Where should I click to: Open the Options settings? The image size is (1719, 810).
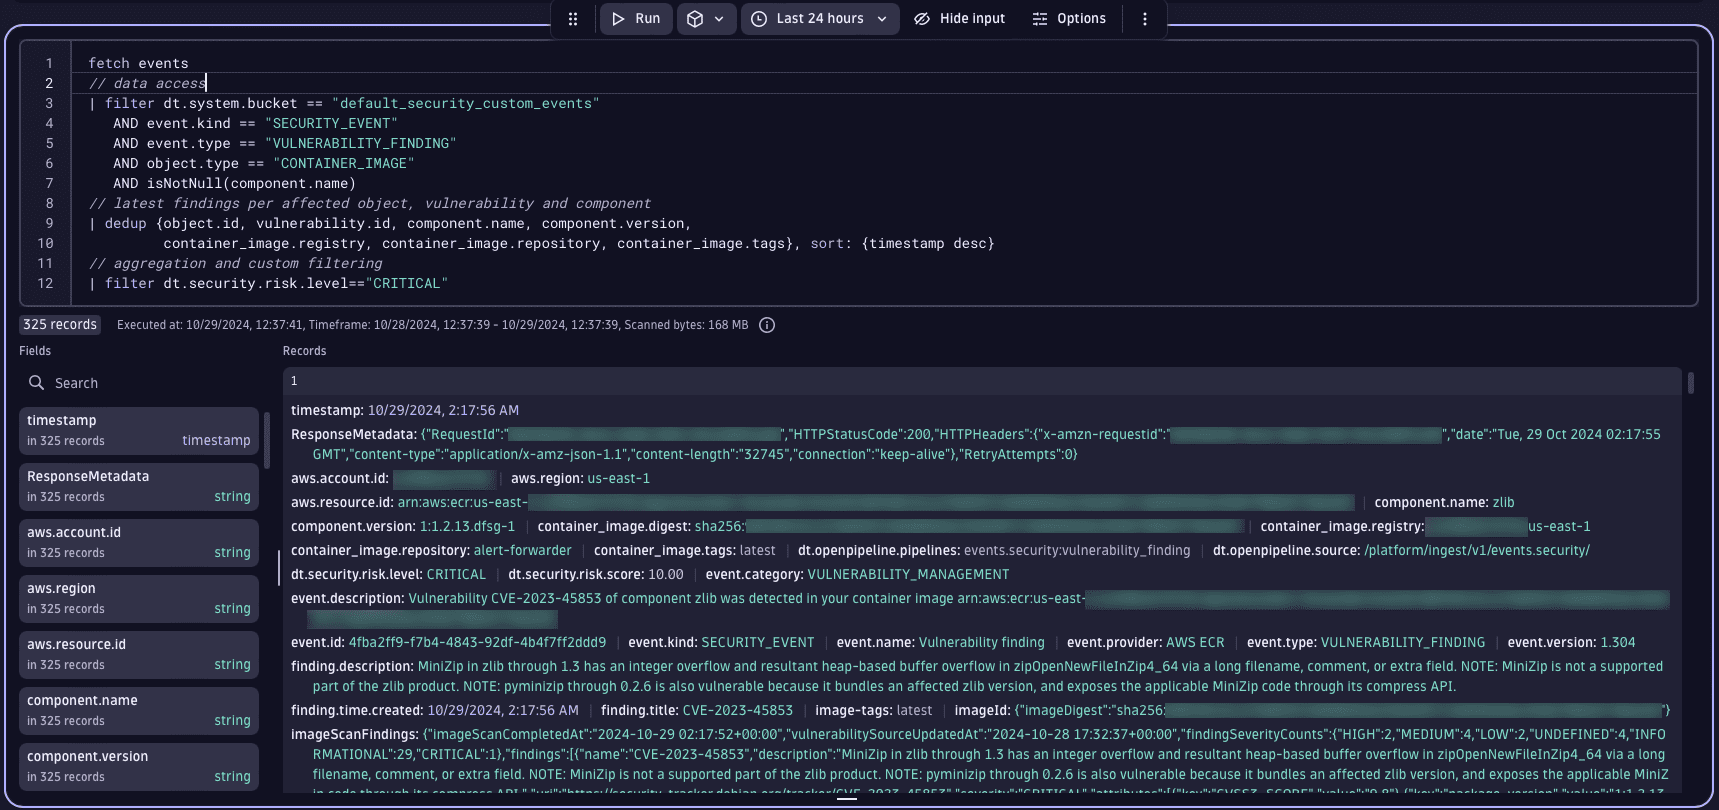(1069, 19)
